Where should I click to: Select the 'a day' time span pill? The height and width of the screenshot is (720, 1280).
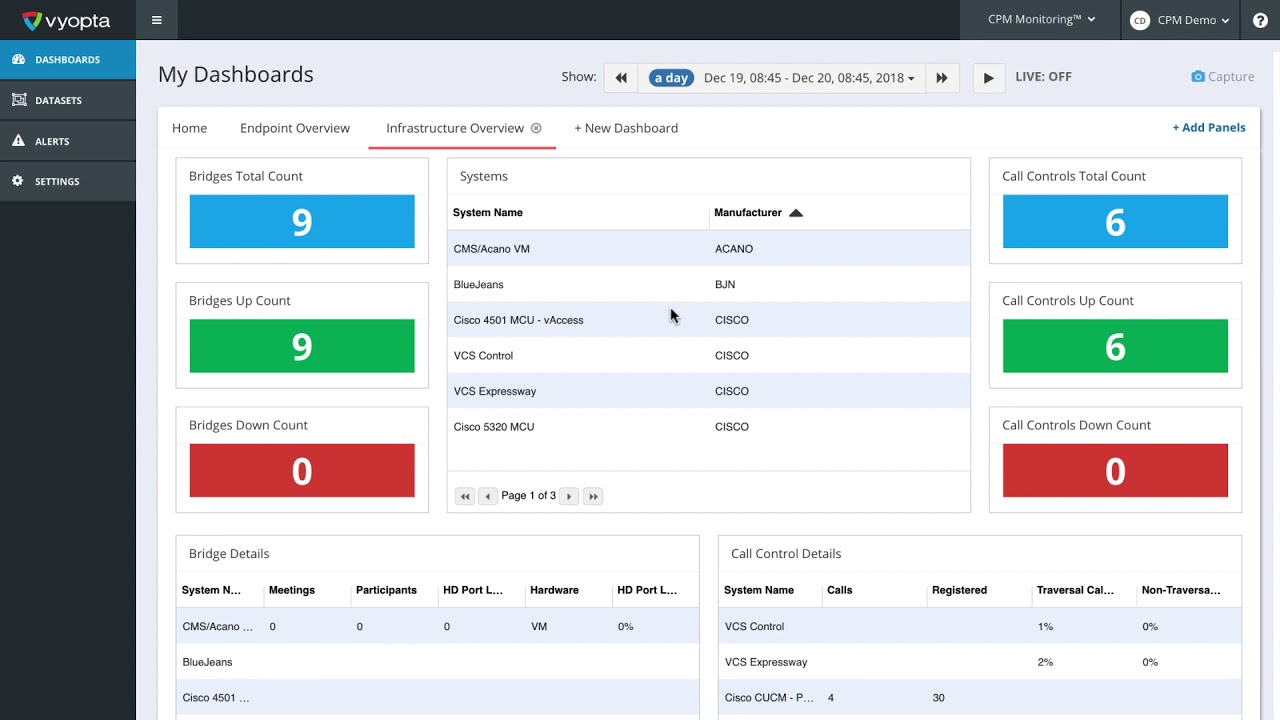point(671,78)
